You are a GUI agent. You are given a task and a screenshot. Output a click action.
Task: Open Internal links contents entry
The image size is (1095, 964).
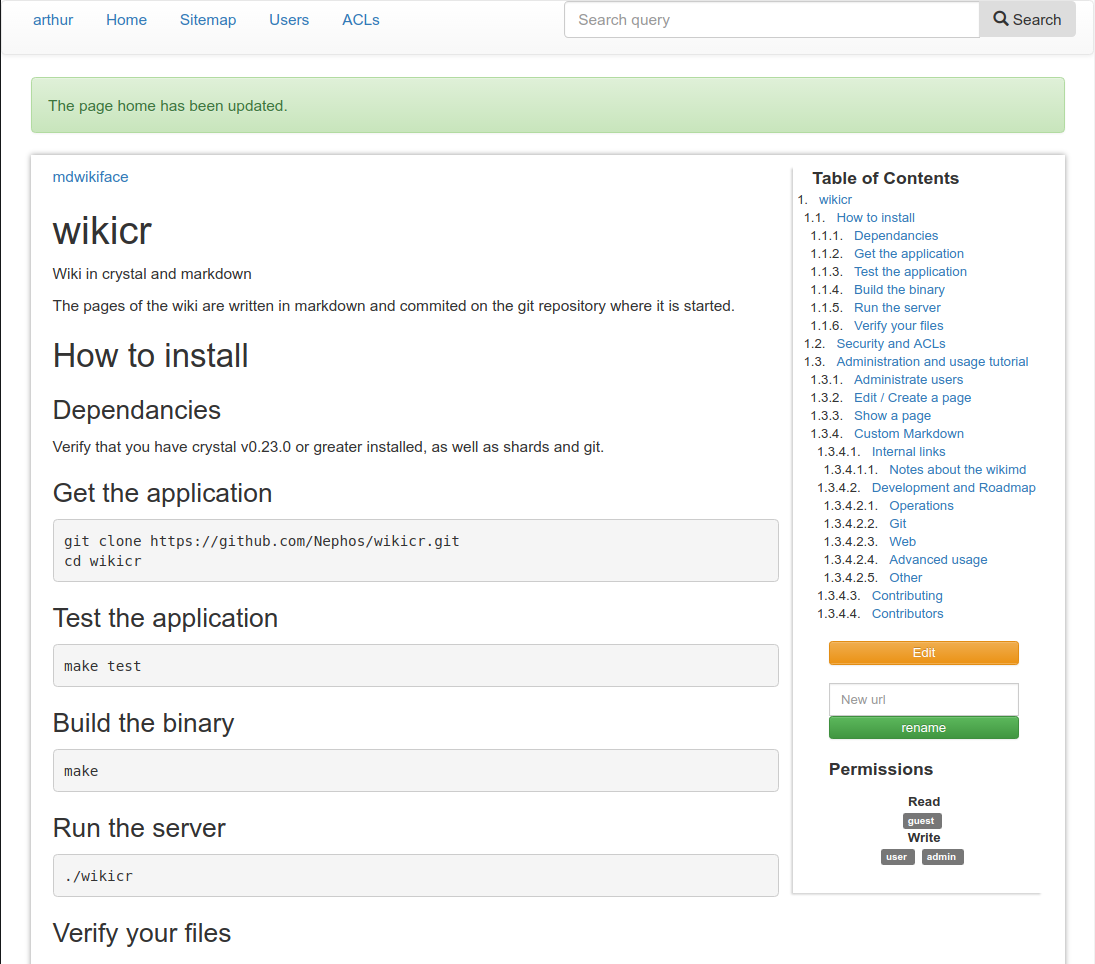[909, 451]
